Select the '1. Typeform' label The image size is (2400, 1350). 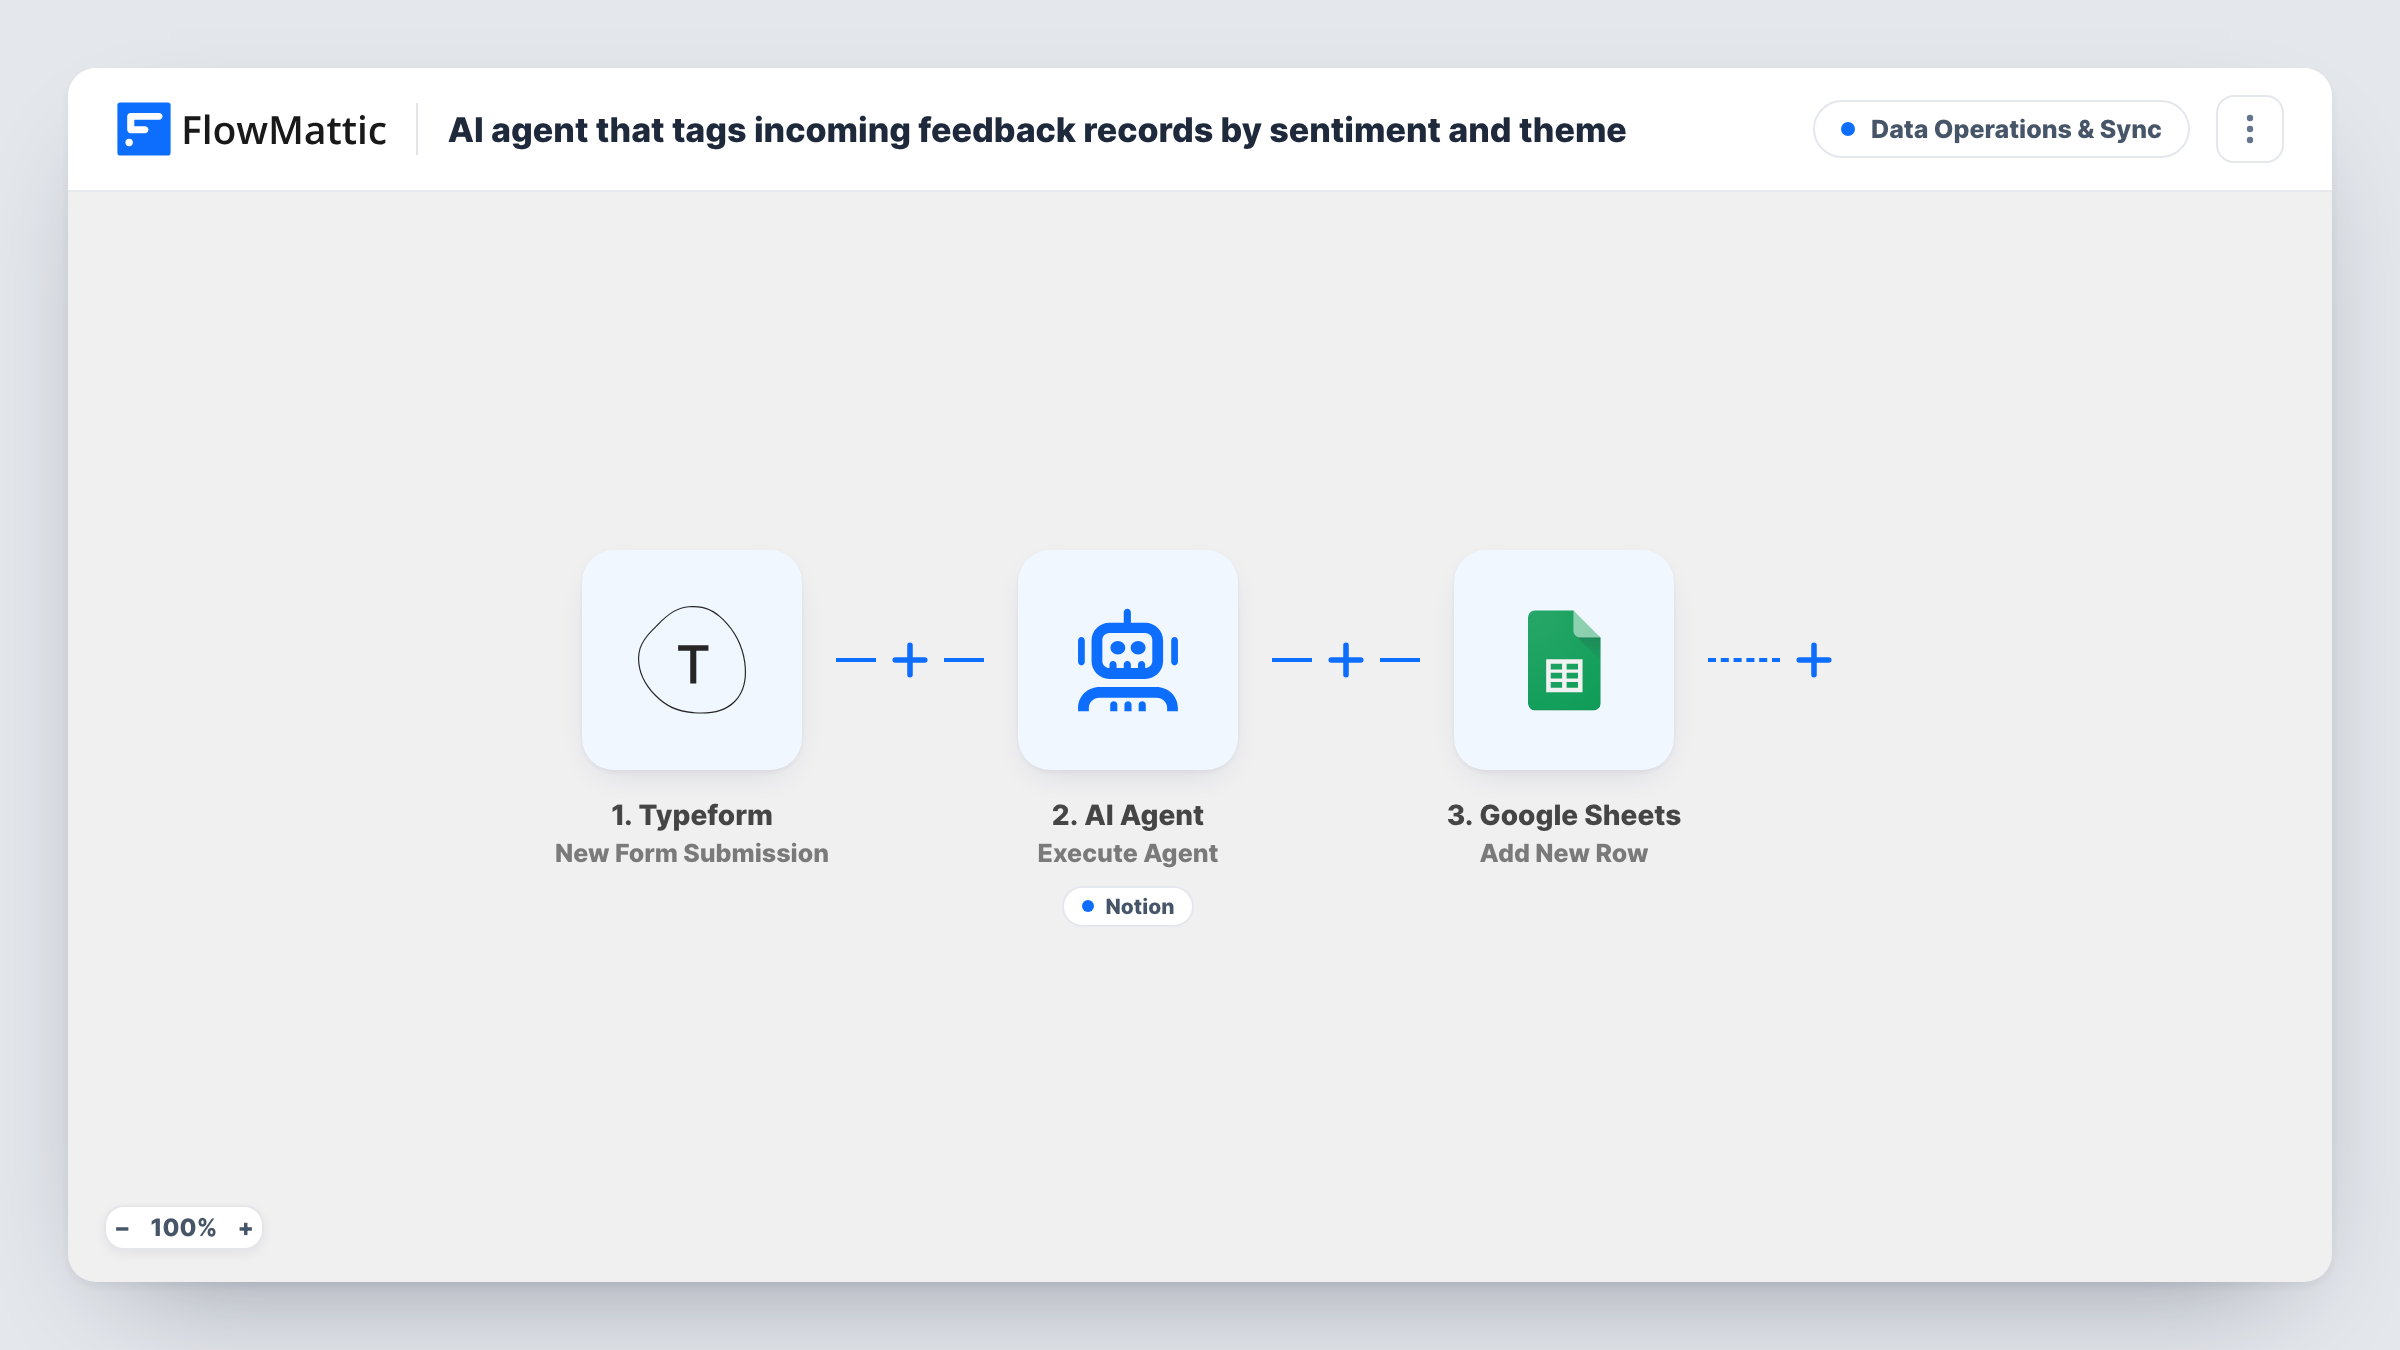(692, 815)
